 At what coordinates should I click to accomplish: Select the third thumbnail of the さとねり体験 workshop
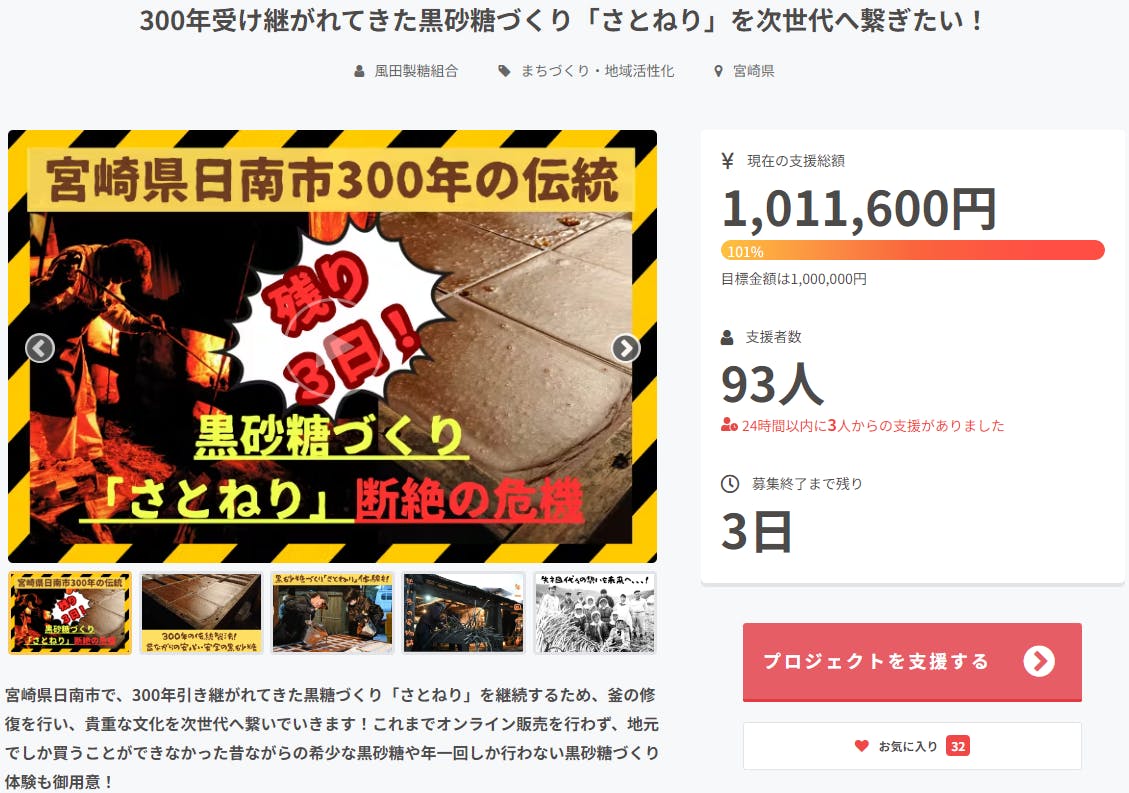click(x=333, y=613)
